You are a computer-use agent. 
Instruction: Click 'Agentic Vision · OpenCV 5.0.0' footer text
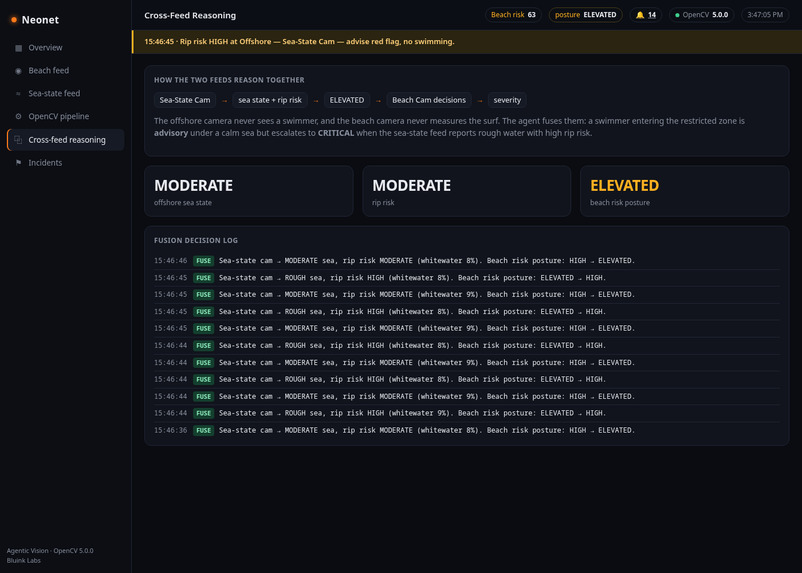[x=50, y=550]
